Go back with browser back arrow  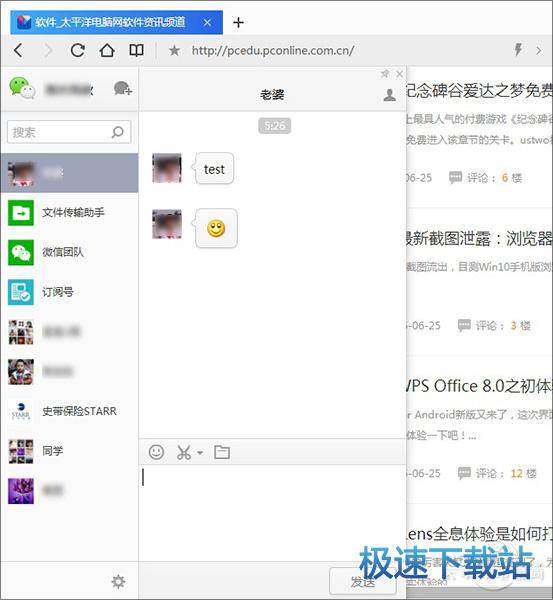(18, 50)
